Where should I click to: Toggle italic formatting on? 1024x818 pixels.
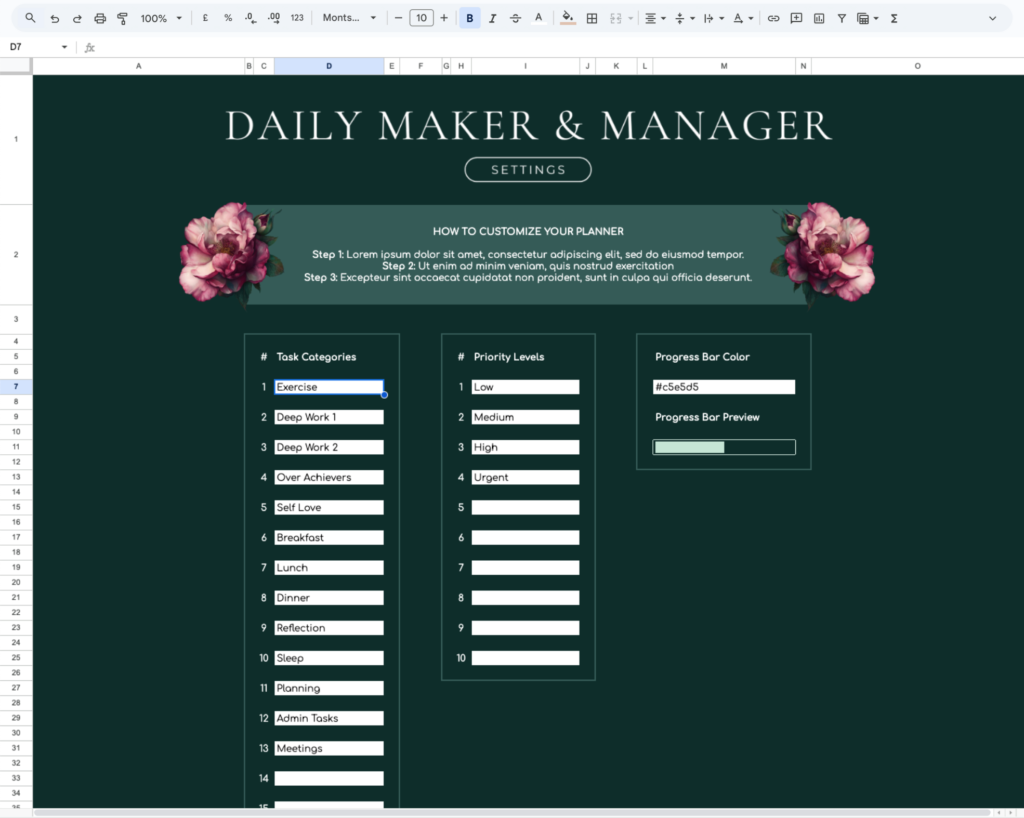click(493, 17)
